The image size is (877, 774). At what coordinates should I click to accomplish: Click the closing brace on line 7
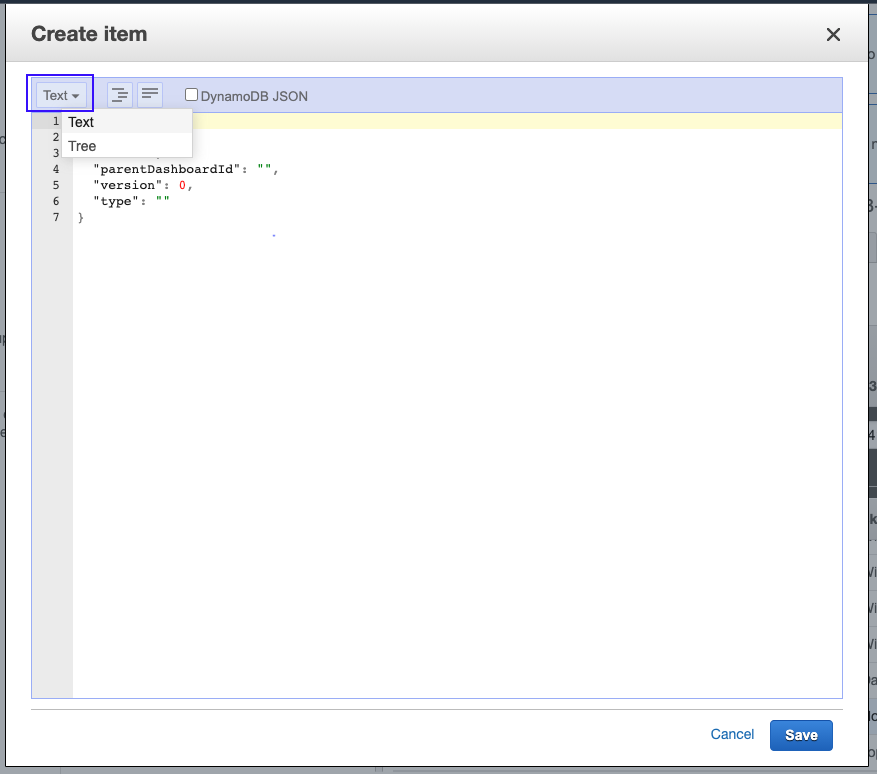[81, 217]
